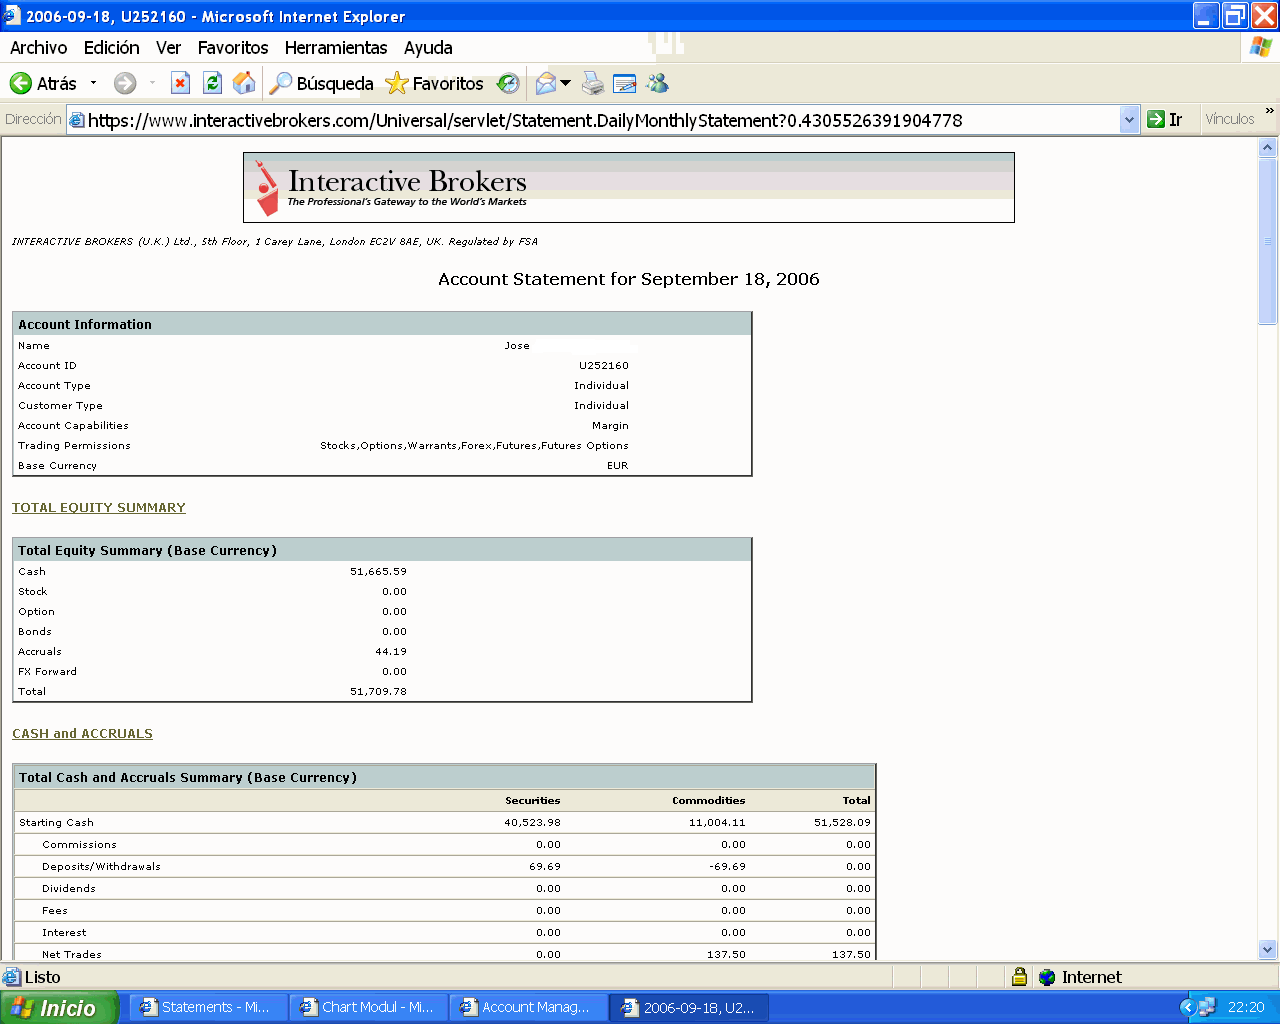The width and height of the screenshot is (1280, 1024).
Task: Click the scroll down arrow
Action: [x=1268, y=950]
